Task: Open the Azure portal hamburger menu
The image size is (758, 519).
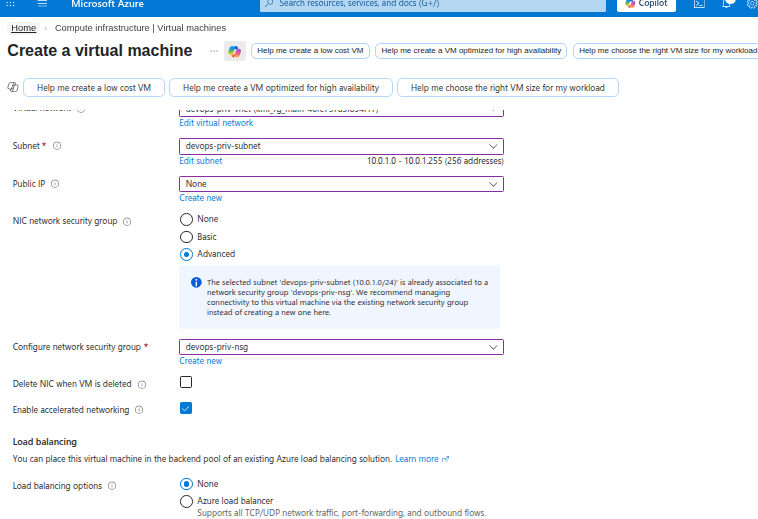Action: 42,3
